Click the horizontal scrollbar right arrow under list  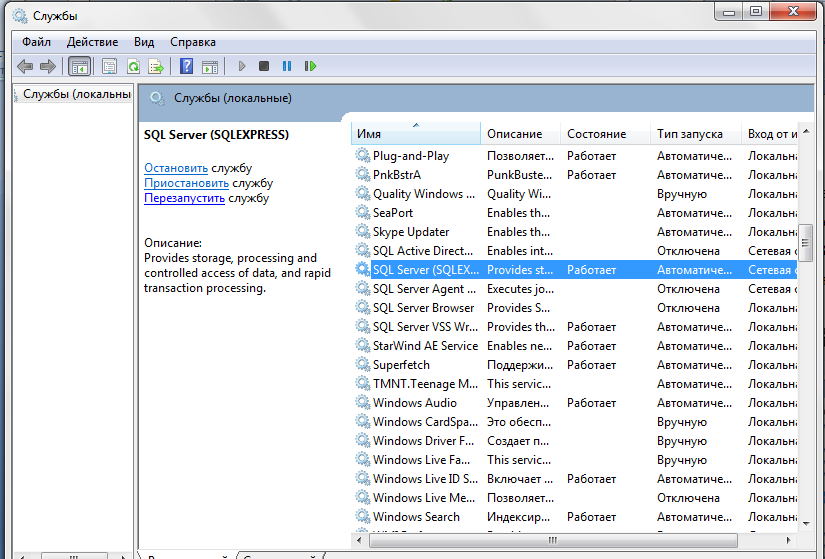(788, 540)
